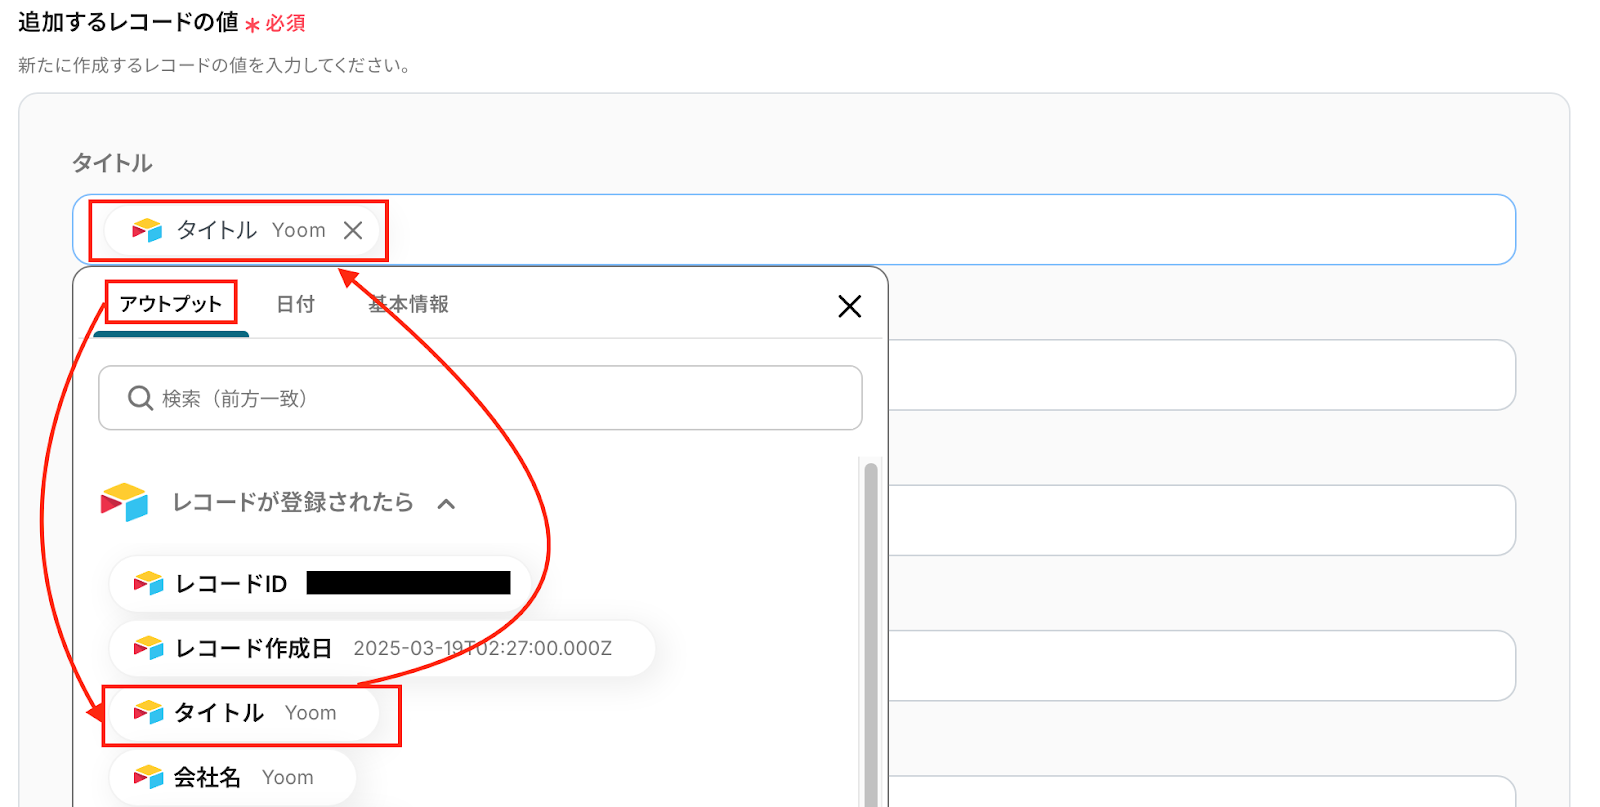The height and width of the screenshot is (807, 1600).
Task: Select the レコードID output item
Action: 320,584
